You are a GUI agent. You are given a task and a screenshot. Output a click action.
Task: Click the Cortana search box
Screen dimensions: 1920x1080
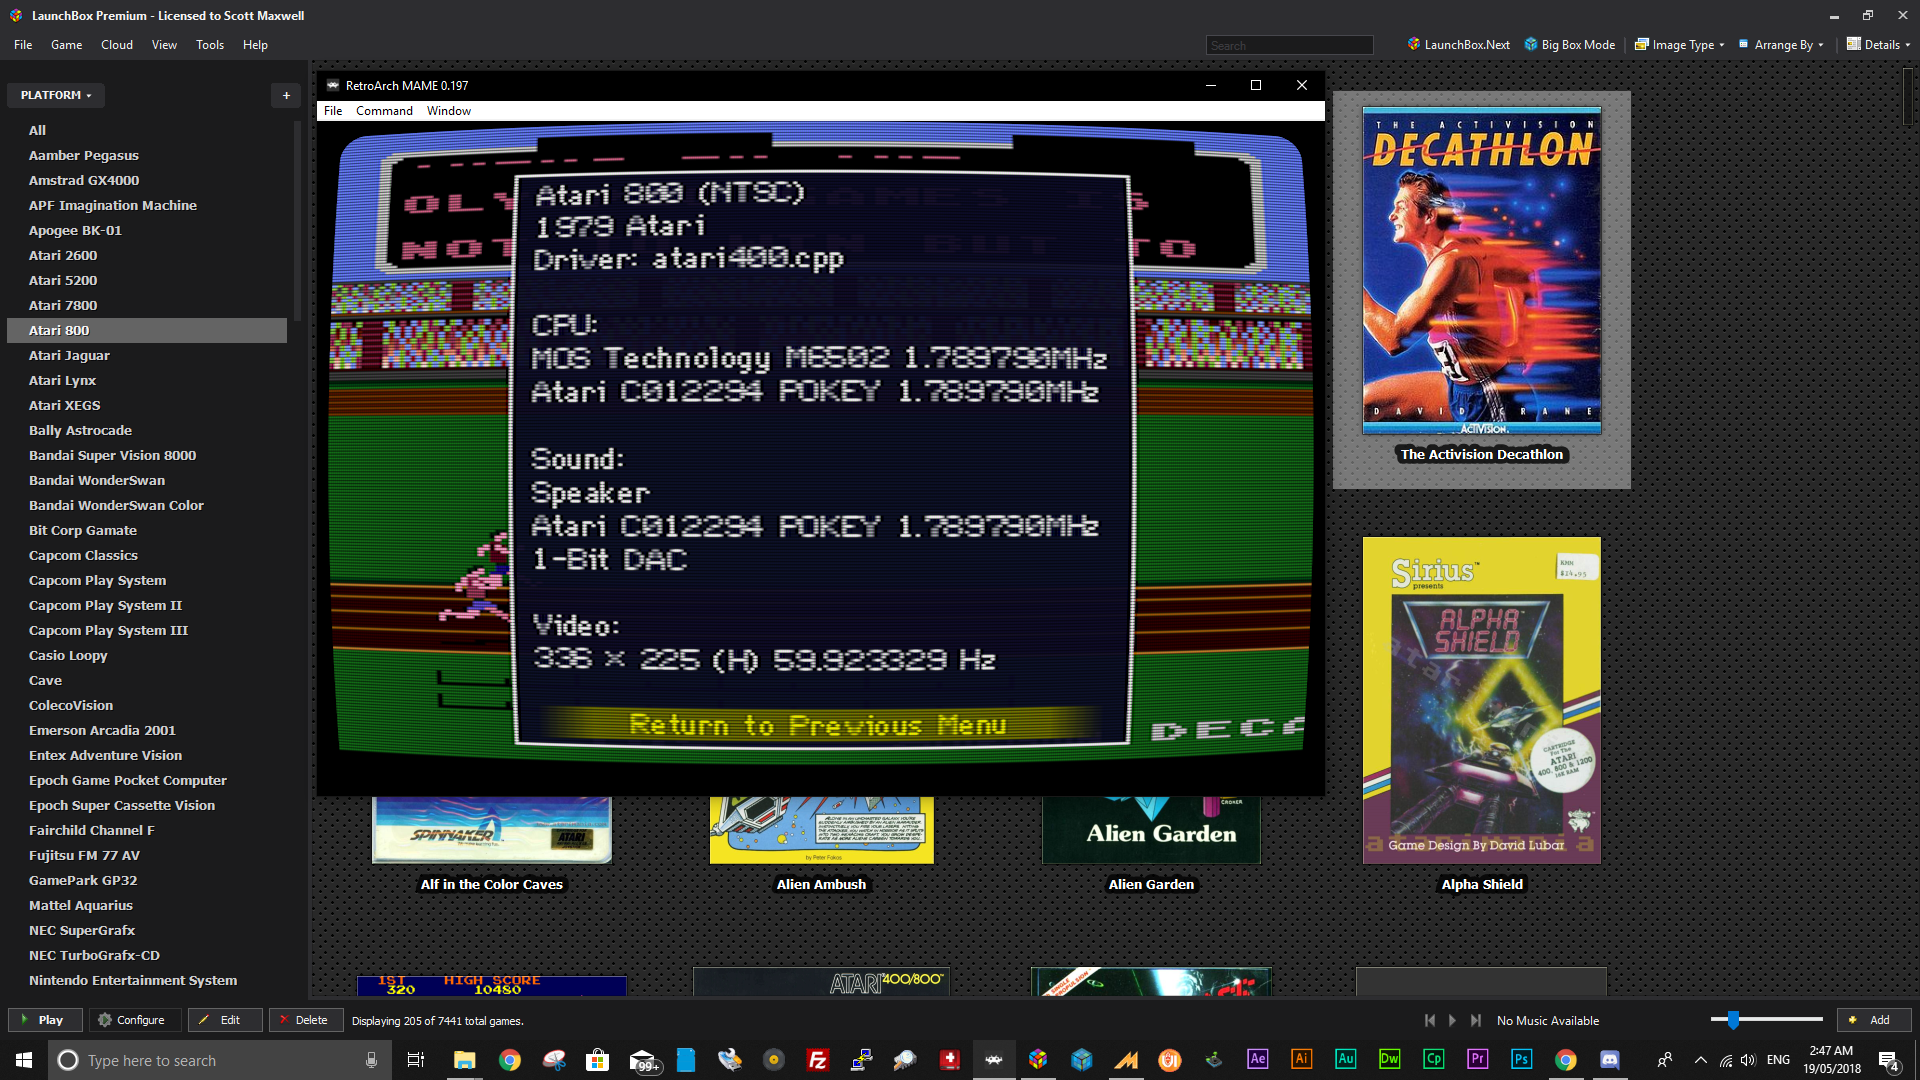tap(220, 1060)
